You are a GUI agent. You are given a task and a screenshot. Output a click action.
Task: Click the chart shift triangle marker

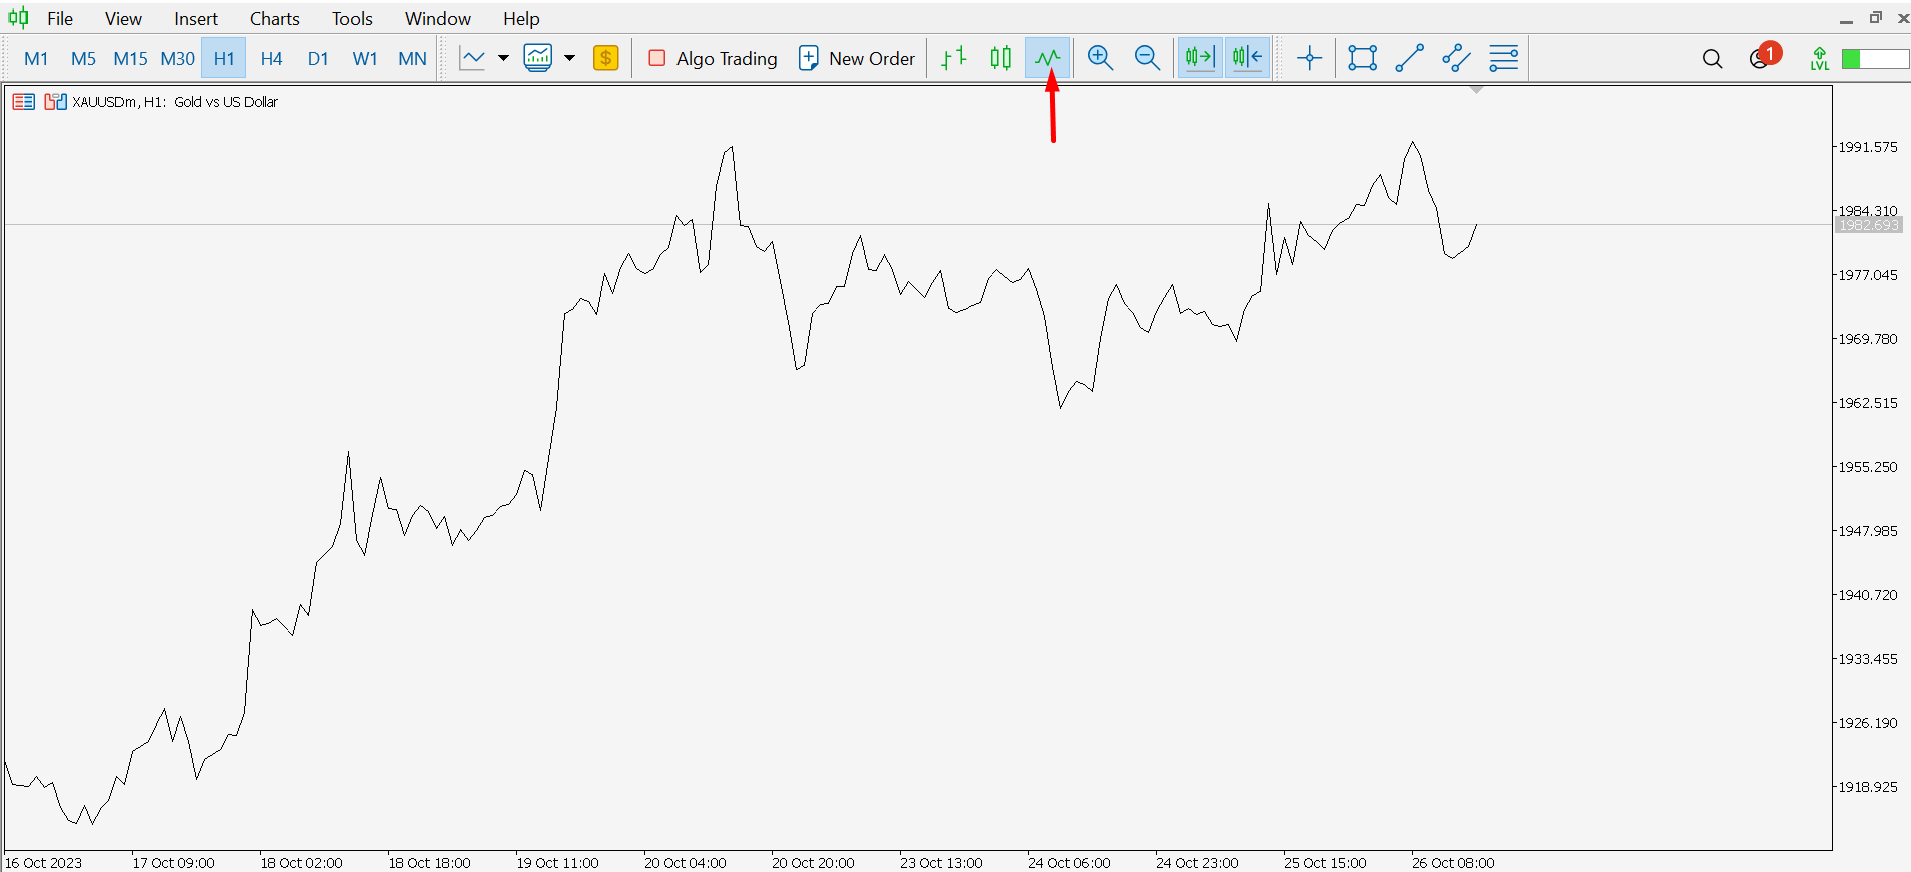1476,90
